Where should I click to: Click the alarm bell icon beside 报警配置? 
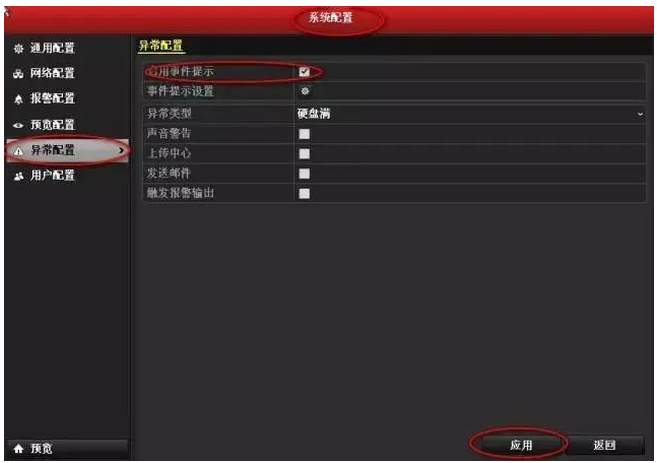[x=18, y=99]
